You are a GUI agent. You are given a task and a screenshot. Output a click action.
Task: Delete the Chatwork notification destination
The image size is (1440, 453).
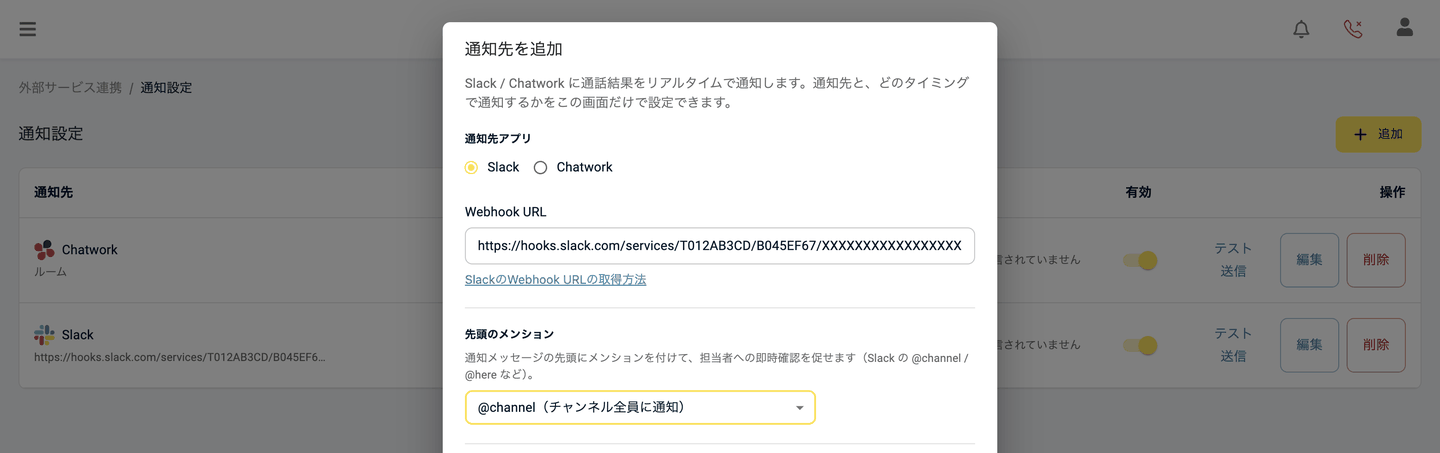tap(1376, 260)
